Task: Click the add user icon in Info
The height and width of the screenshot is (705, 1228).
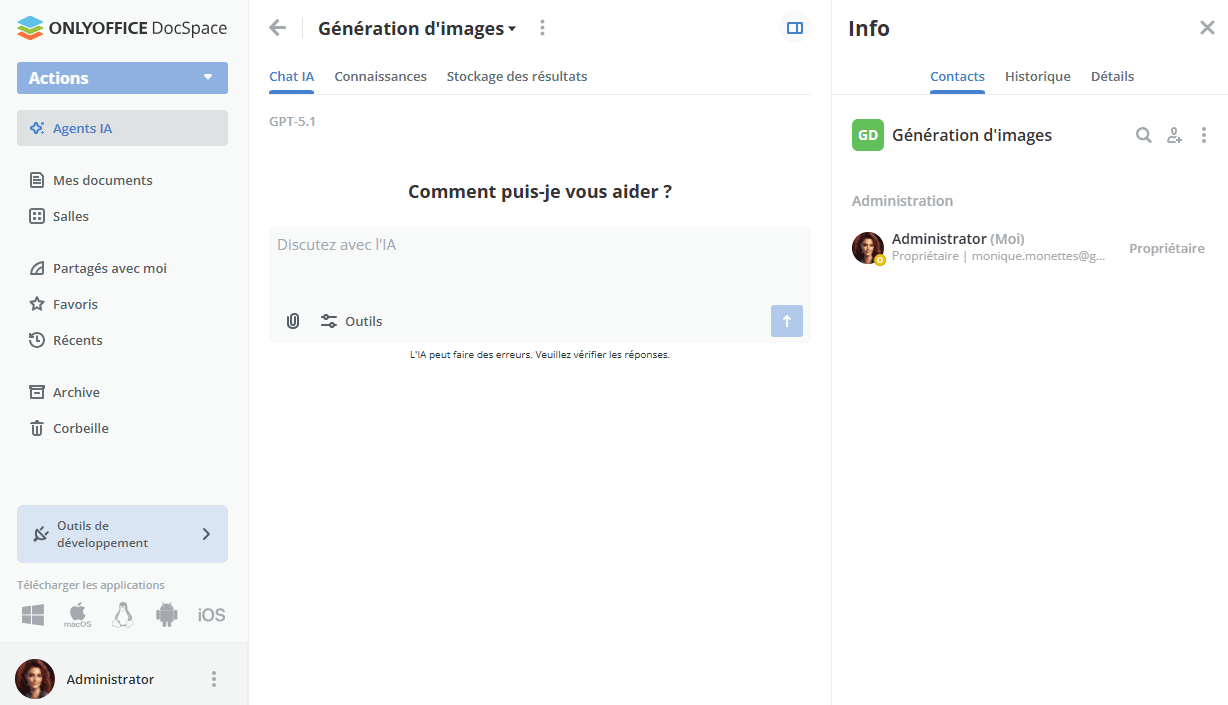Action: (x=1174, y=135)
